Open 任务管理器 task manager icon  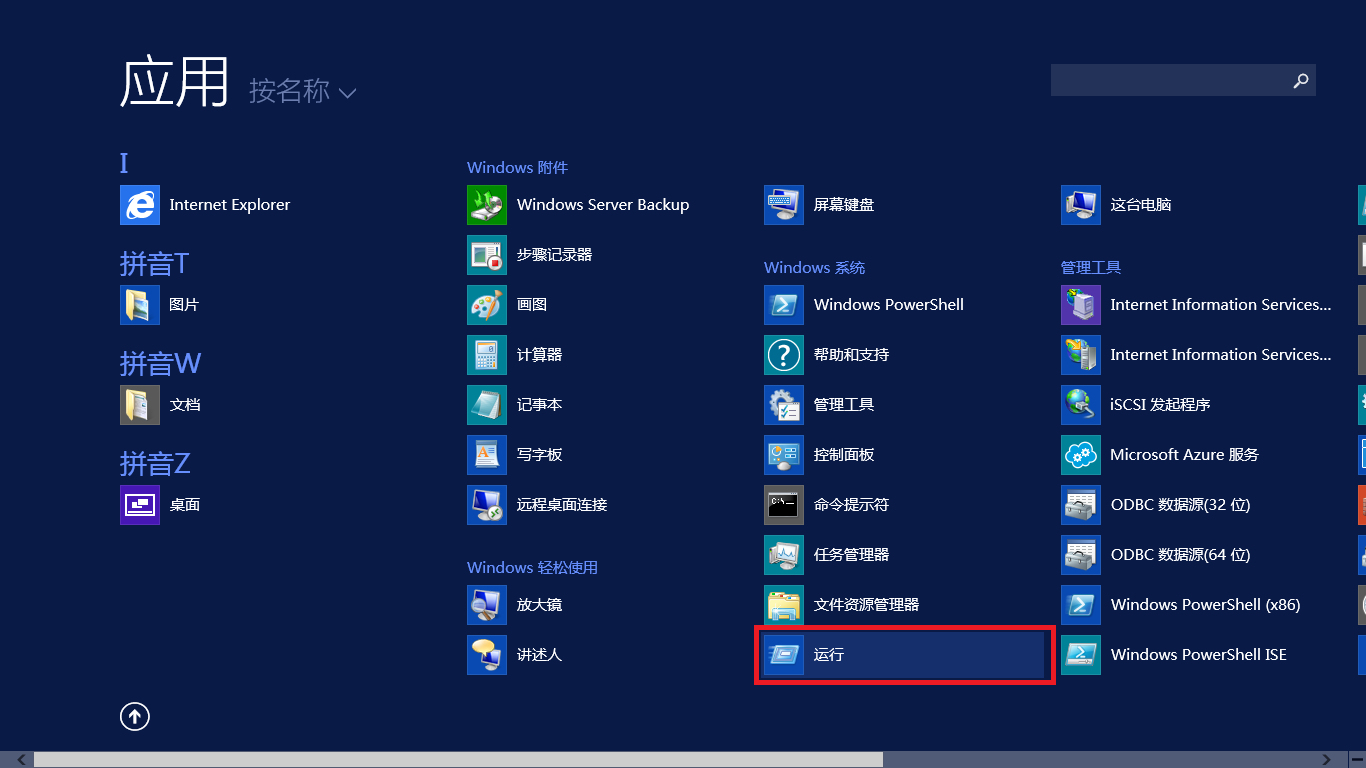point(784,555)
